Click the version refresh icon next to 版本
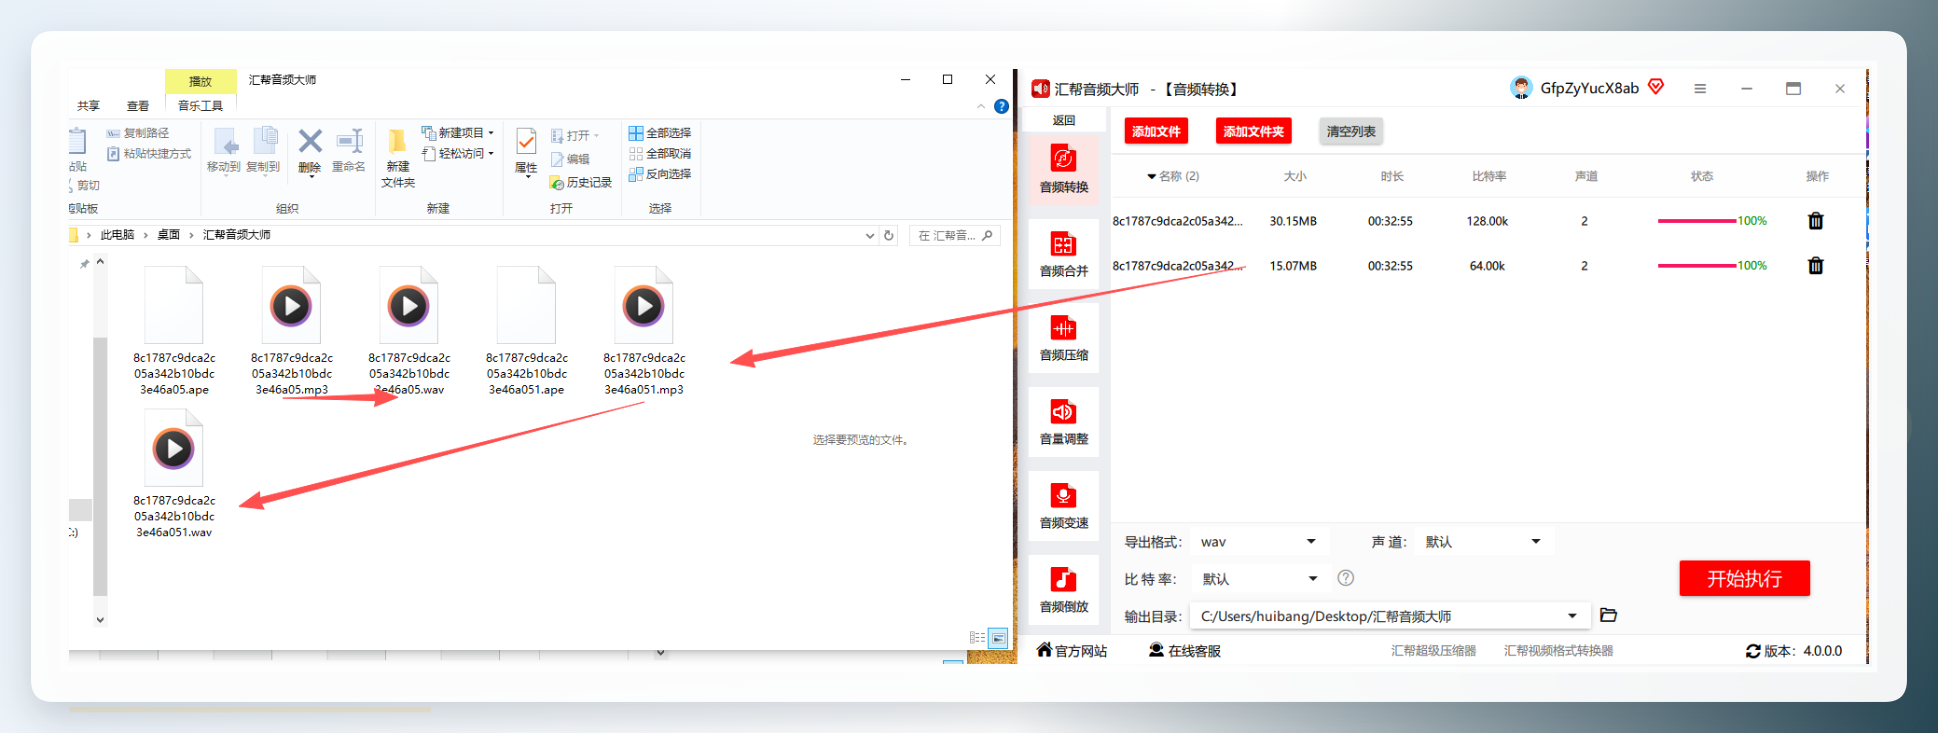Viewport: 1938px width, 733px height. pyautogui.click(x=1753, y=651)
